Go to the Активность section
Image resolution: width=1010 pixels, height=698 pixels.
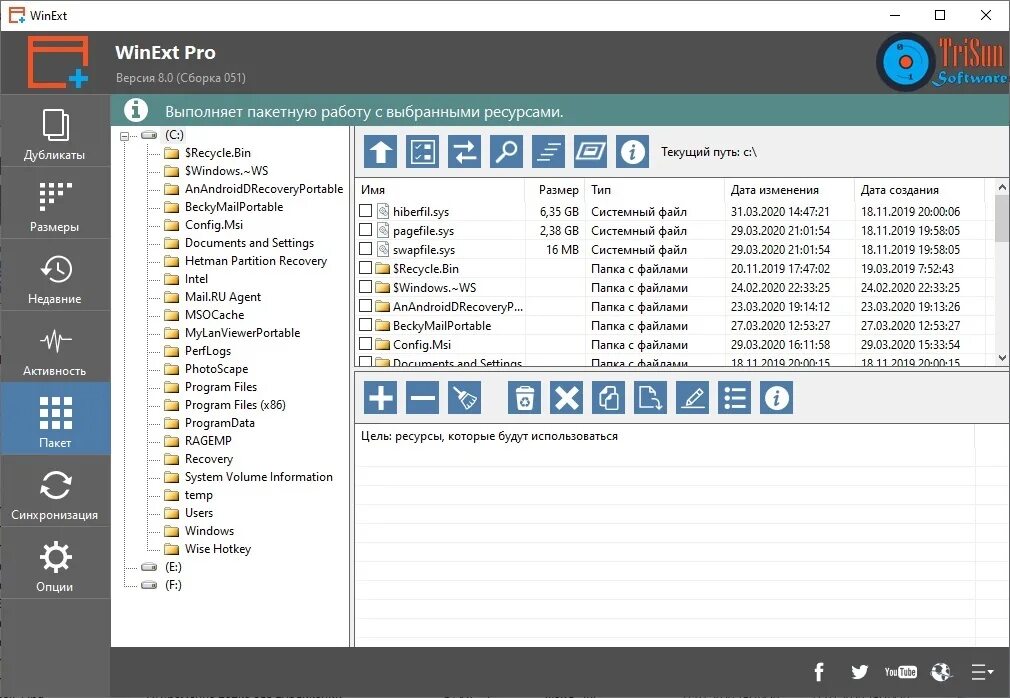pyautogui.click(x=55, y=348)
